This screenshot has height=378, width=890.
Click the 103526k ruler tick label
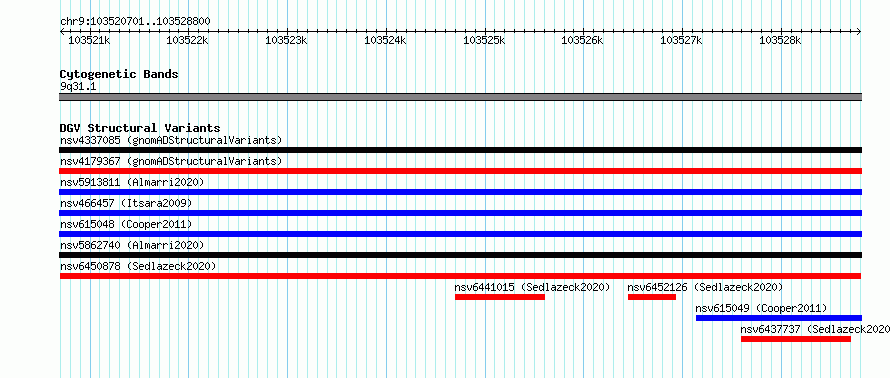pos(582,40)
